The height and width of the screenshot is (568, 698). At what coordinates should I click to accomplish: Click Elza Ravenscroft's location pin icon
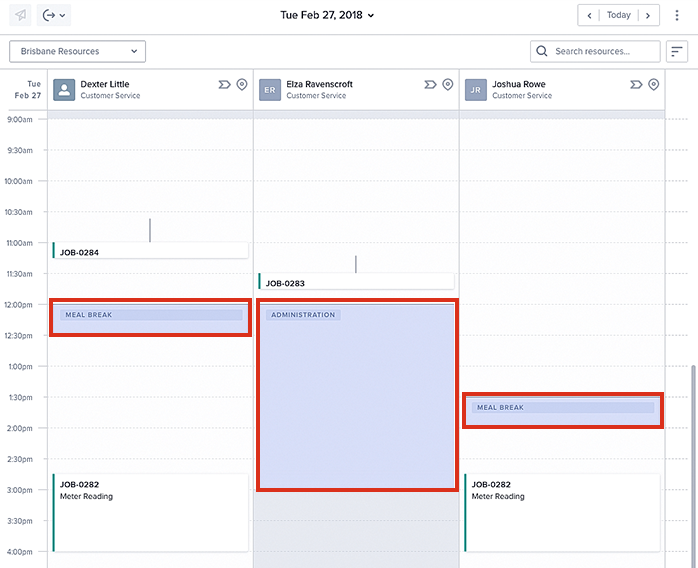pos(447,85)
